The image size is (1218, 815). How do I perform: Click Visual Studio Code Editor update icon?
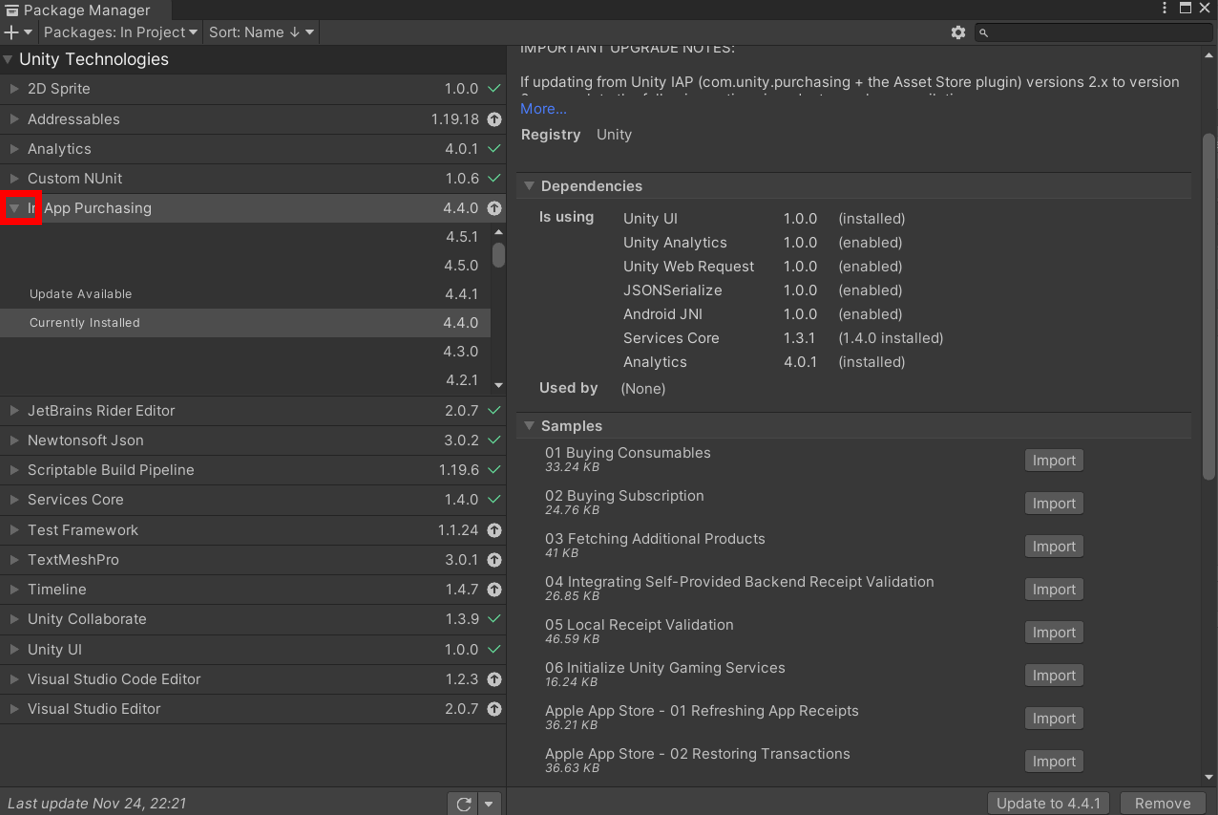pyautogui.click(x=494, y=679)
